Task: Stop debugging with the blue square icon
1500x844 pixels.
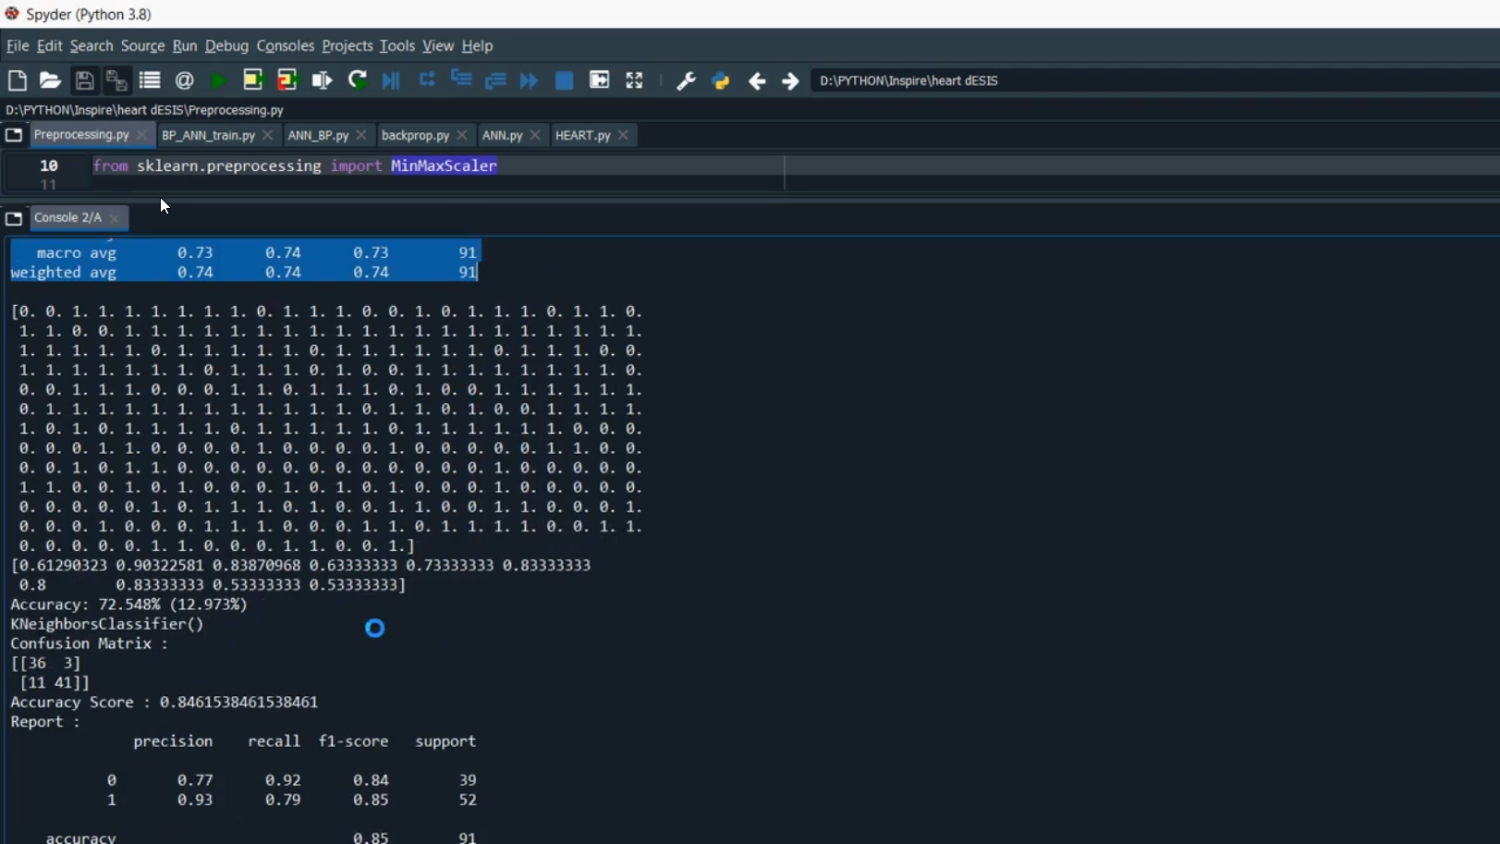Action: tap(564, 81)
